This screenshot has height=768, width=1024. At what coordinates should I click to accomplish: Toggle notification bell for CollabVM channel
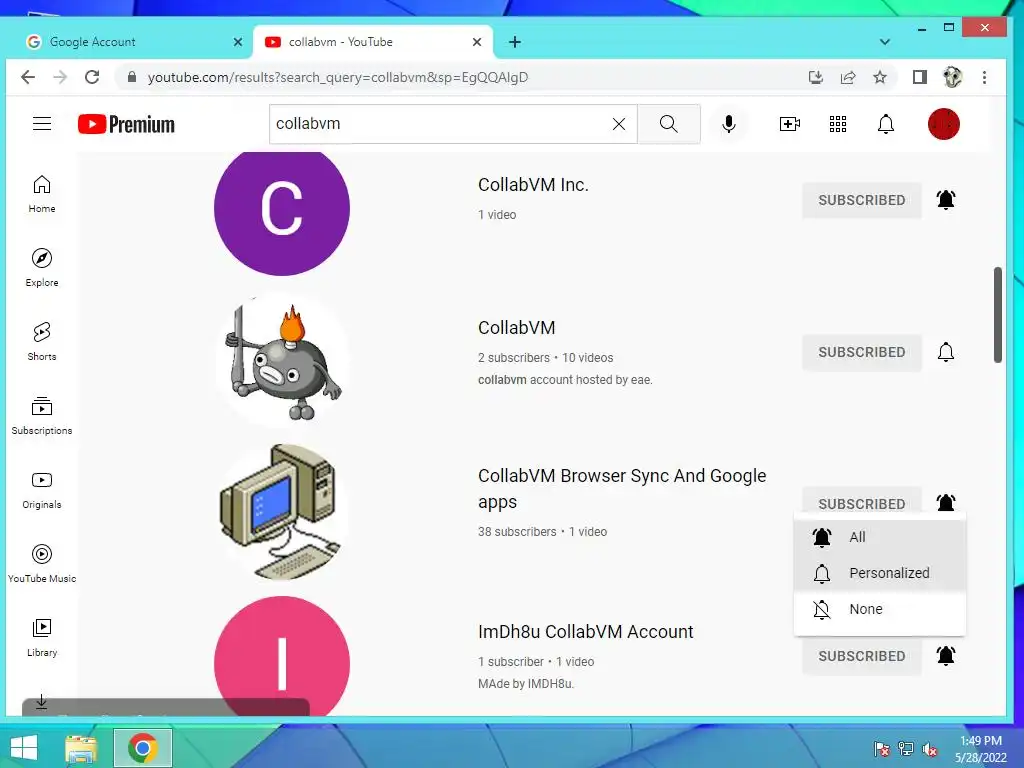click(946, 352)
